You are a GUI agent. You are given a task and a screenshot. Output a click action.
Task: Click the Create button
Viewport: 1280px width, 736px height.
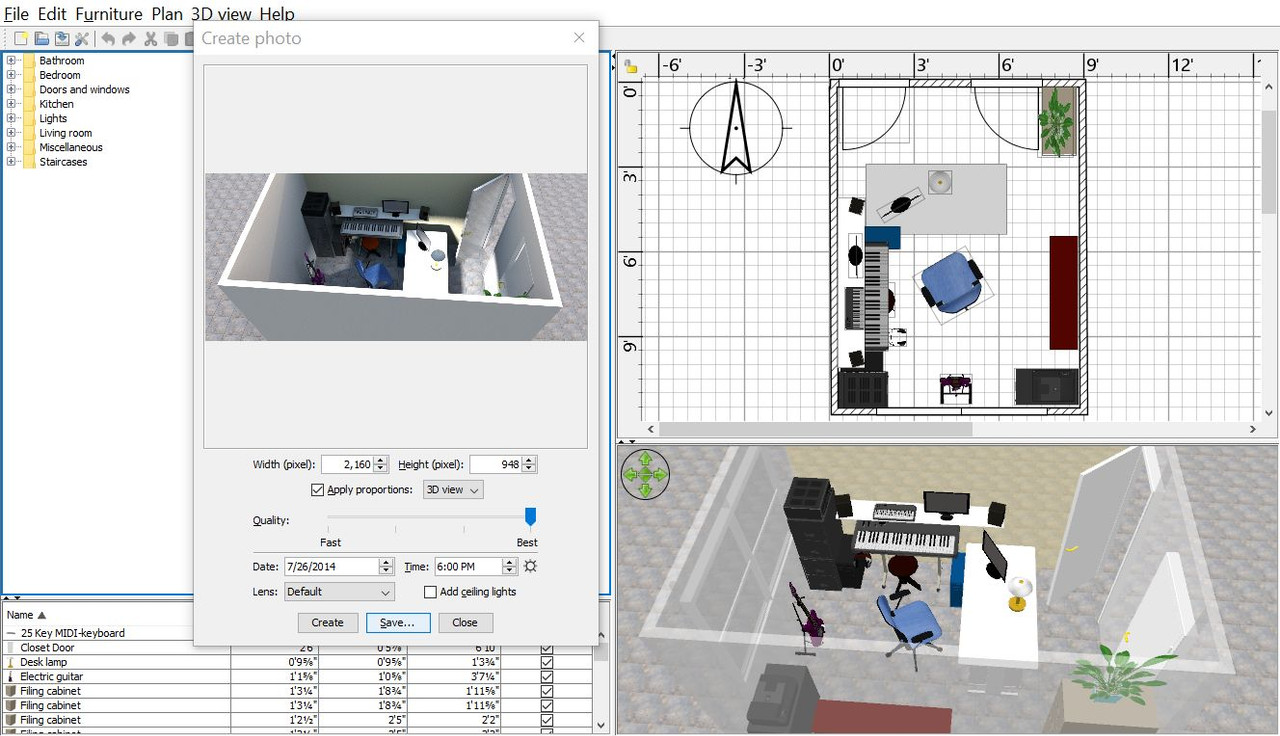(327, 622)
